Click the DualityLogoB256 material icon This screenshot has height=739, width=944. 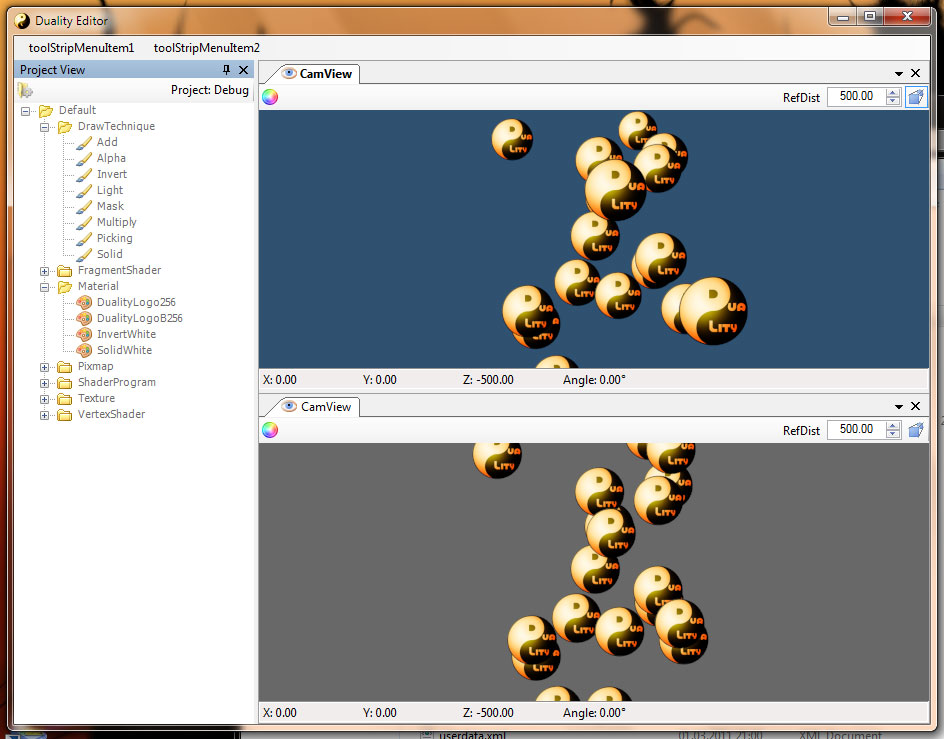click(x=84, y=319)
